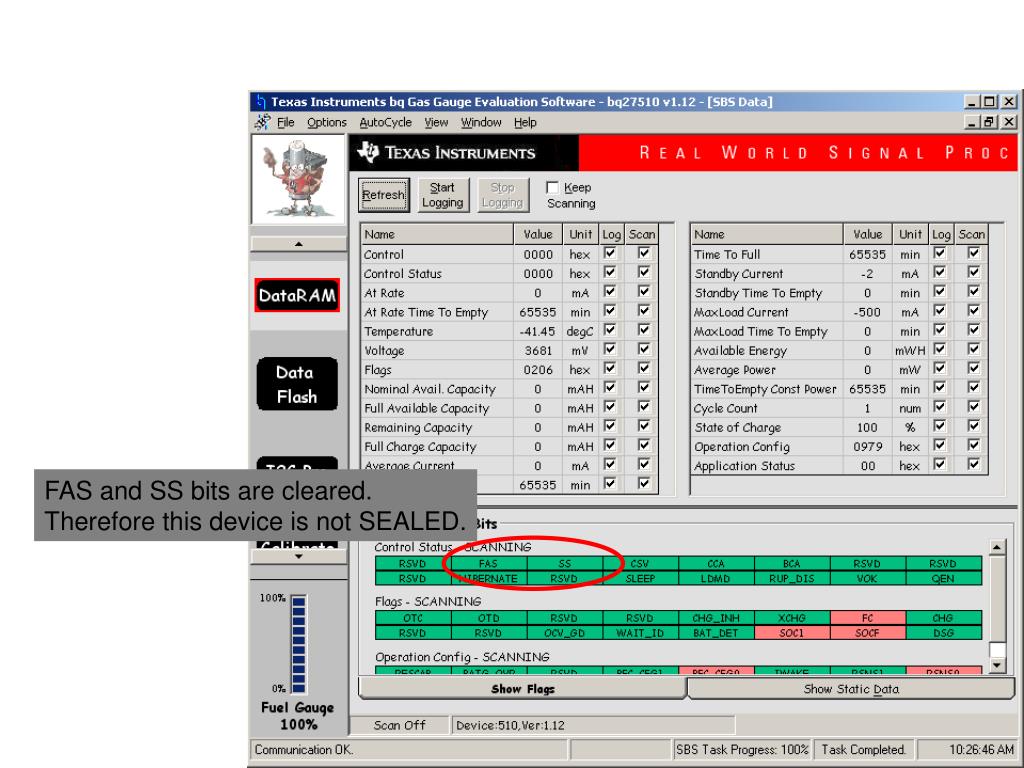
Task: Click the Task Completed status field
Action: click(863, 750)
